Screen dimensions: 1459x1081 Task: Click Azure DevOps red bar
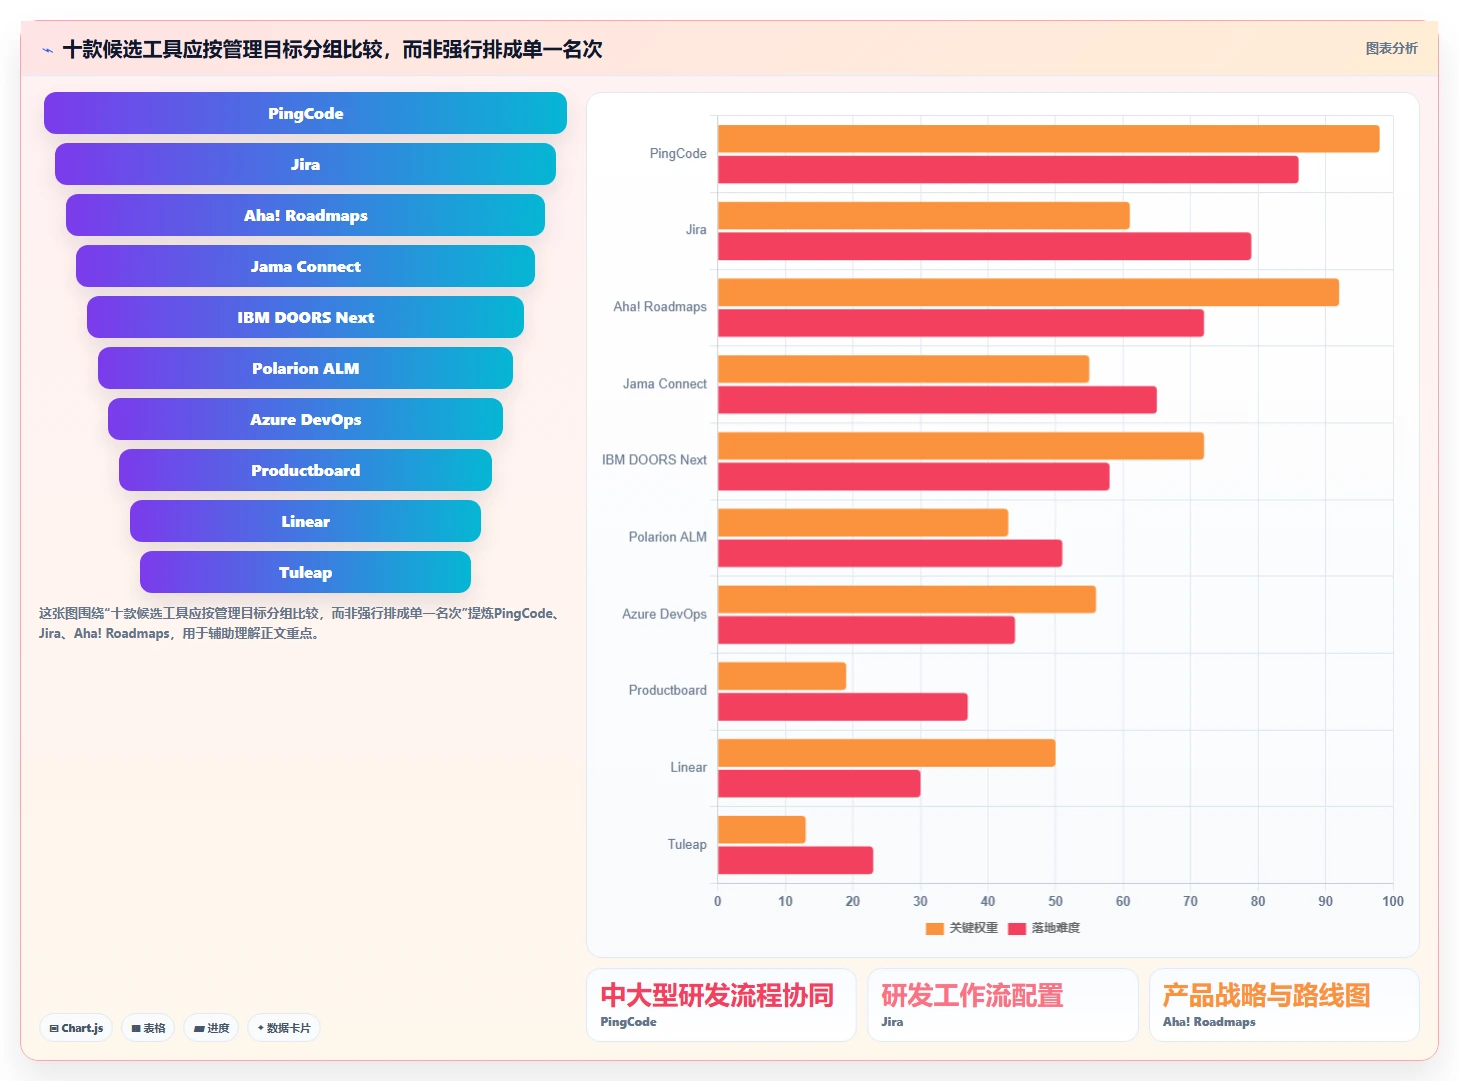pyautogui.click(x=866, y=630)
